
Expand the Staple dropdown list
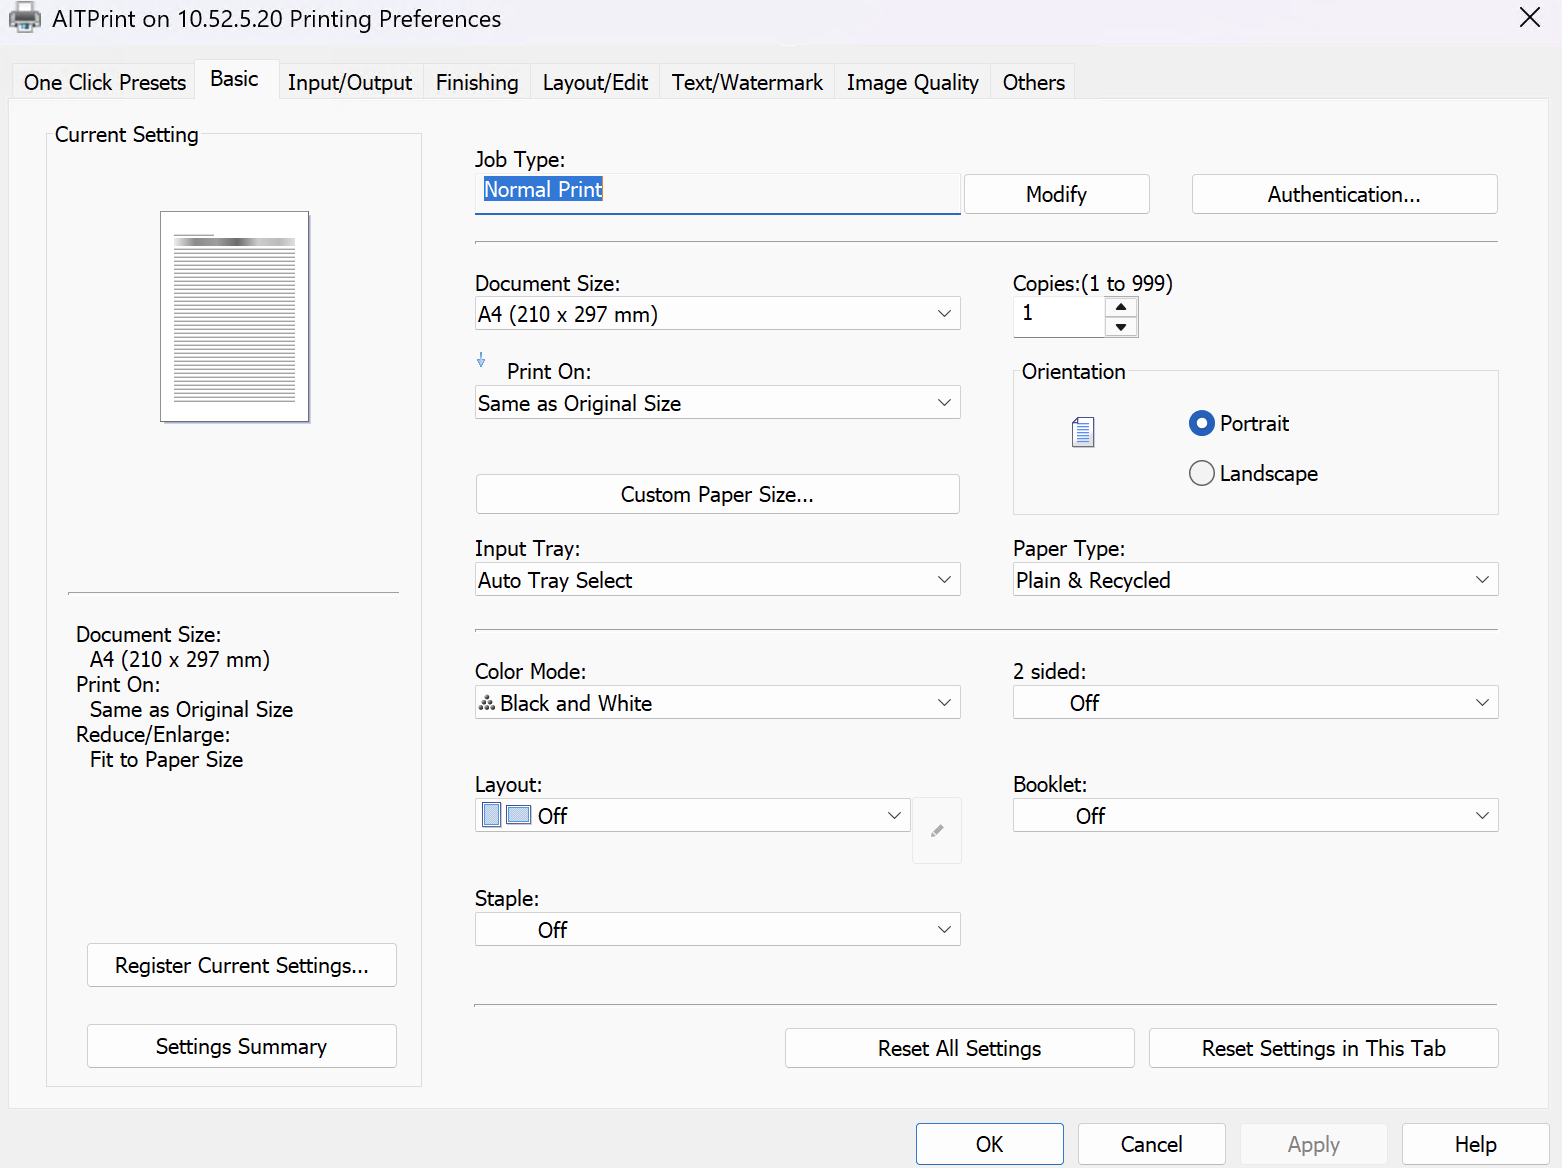717,930
